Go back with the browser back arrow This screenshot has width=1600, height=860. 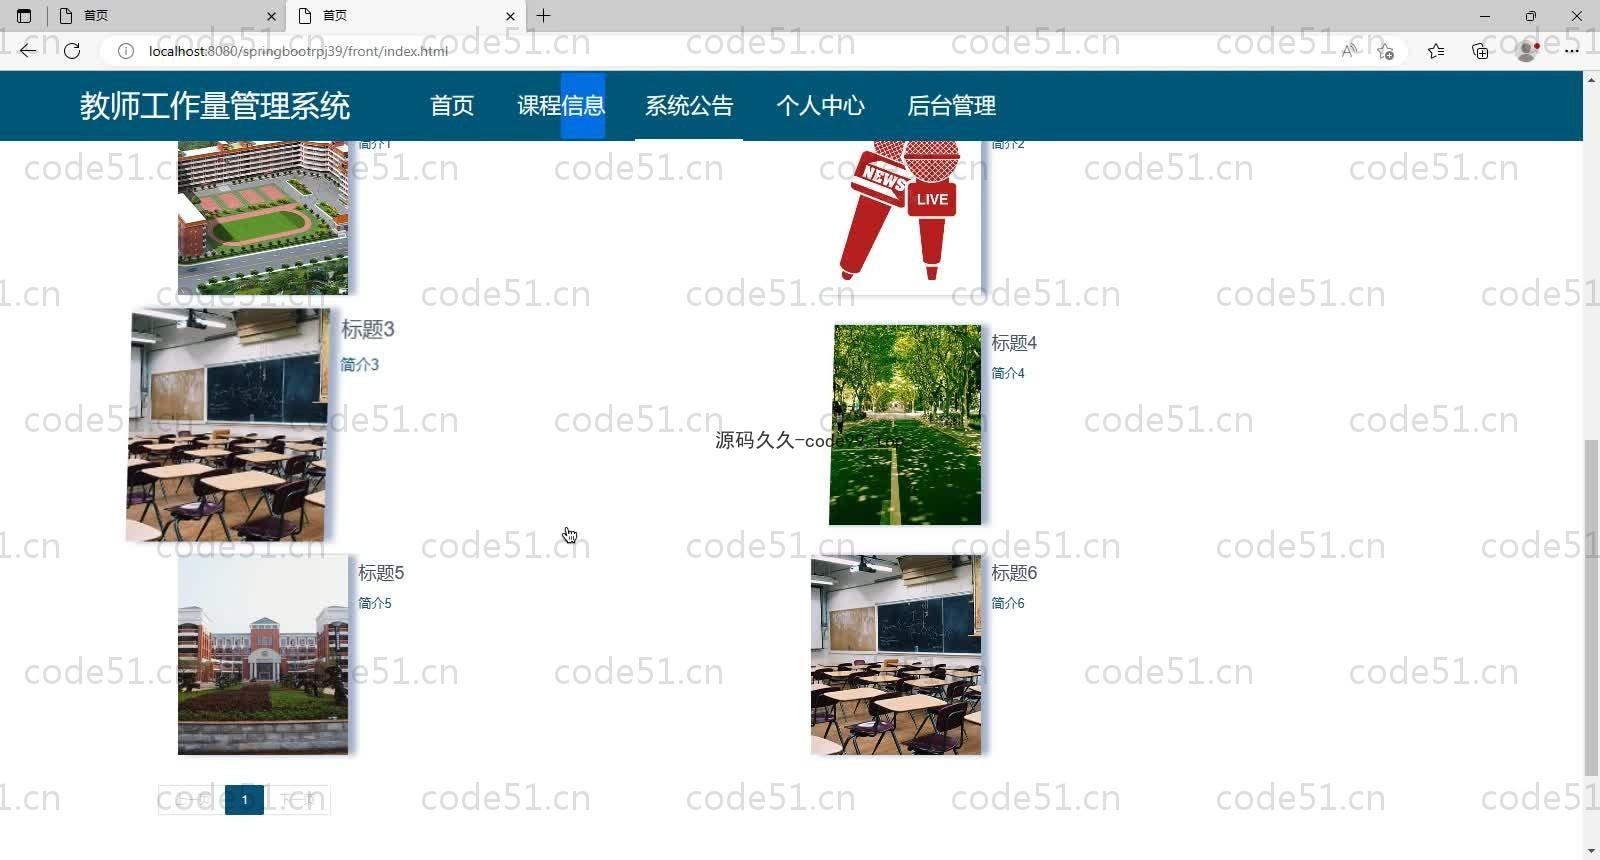27,50
